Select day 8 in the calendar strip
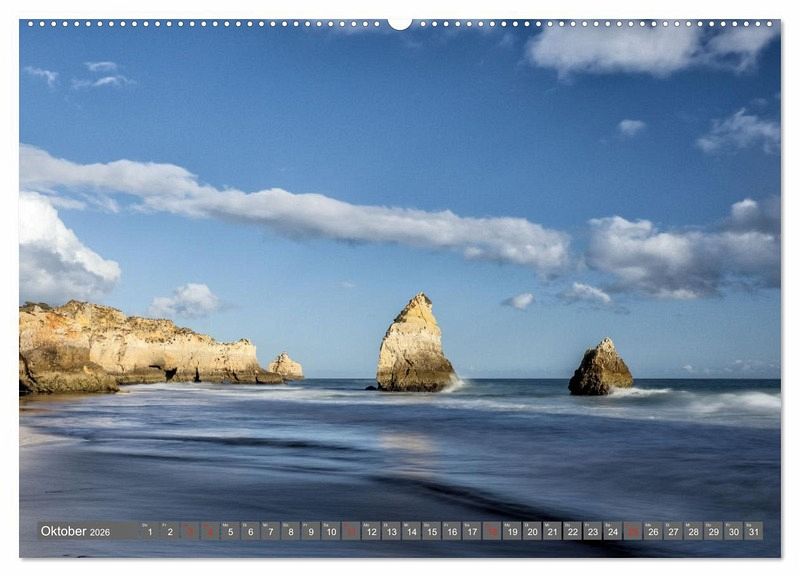 click(290, 531)
